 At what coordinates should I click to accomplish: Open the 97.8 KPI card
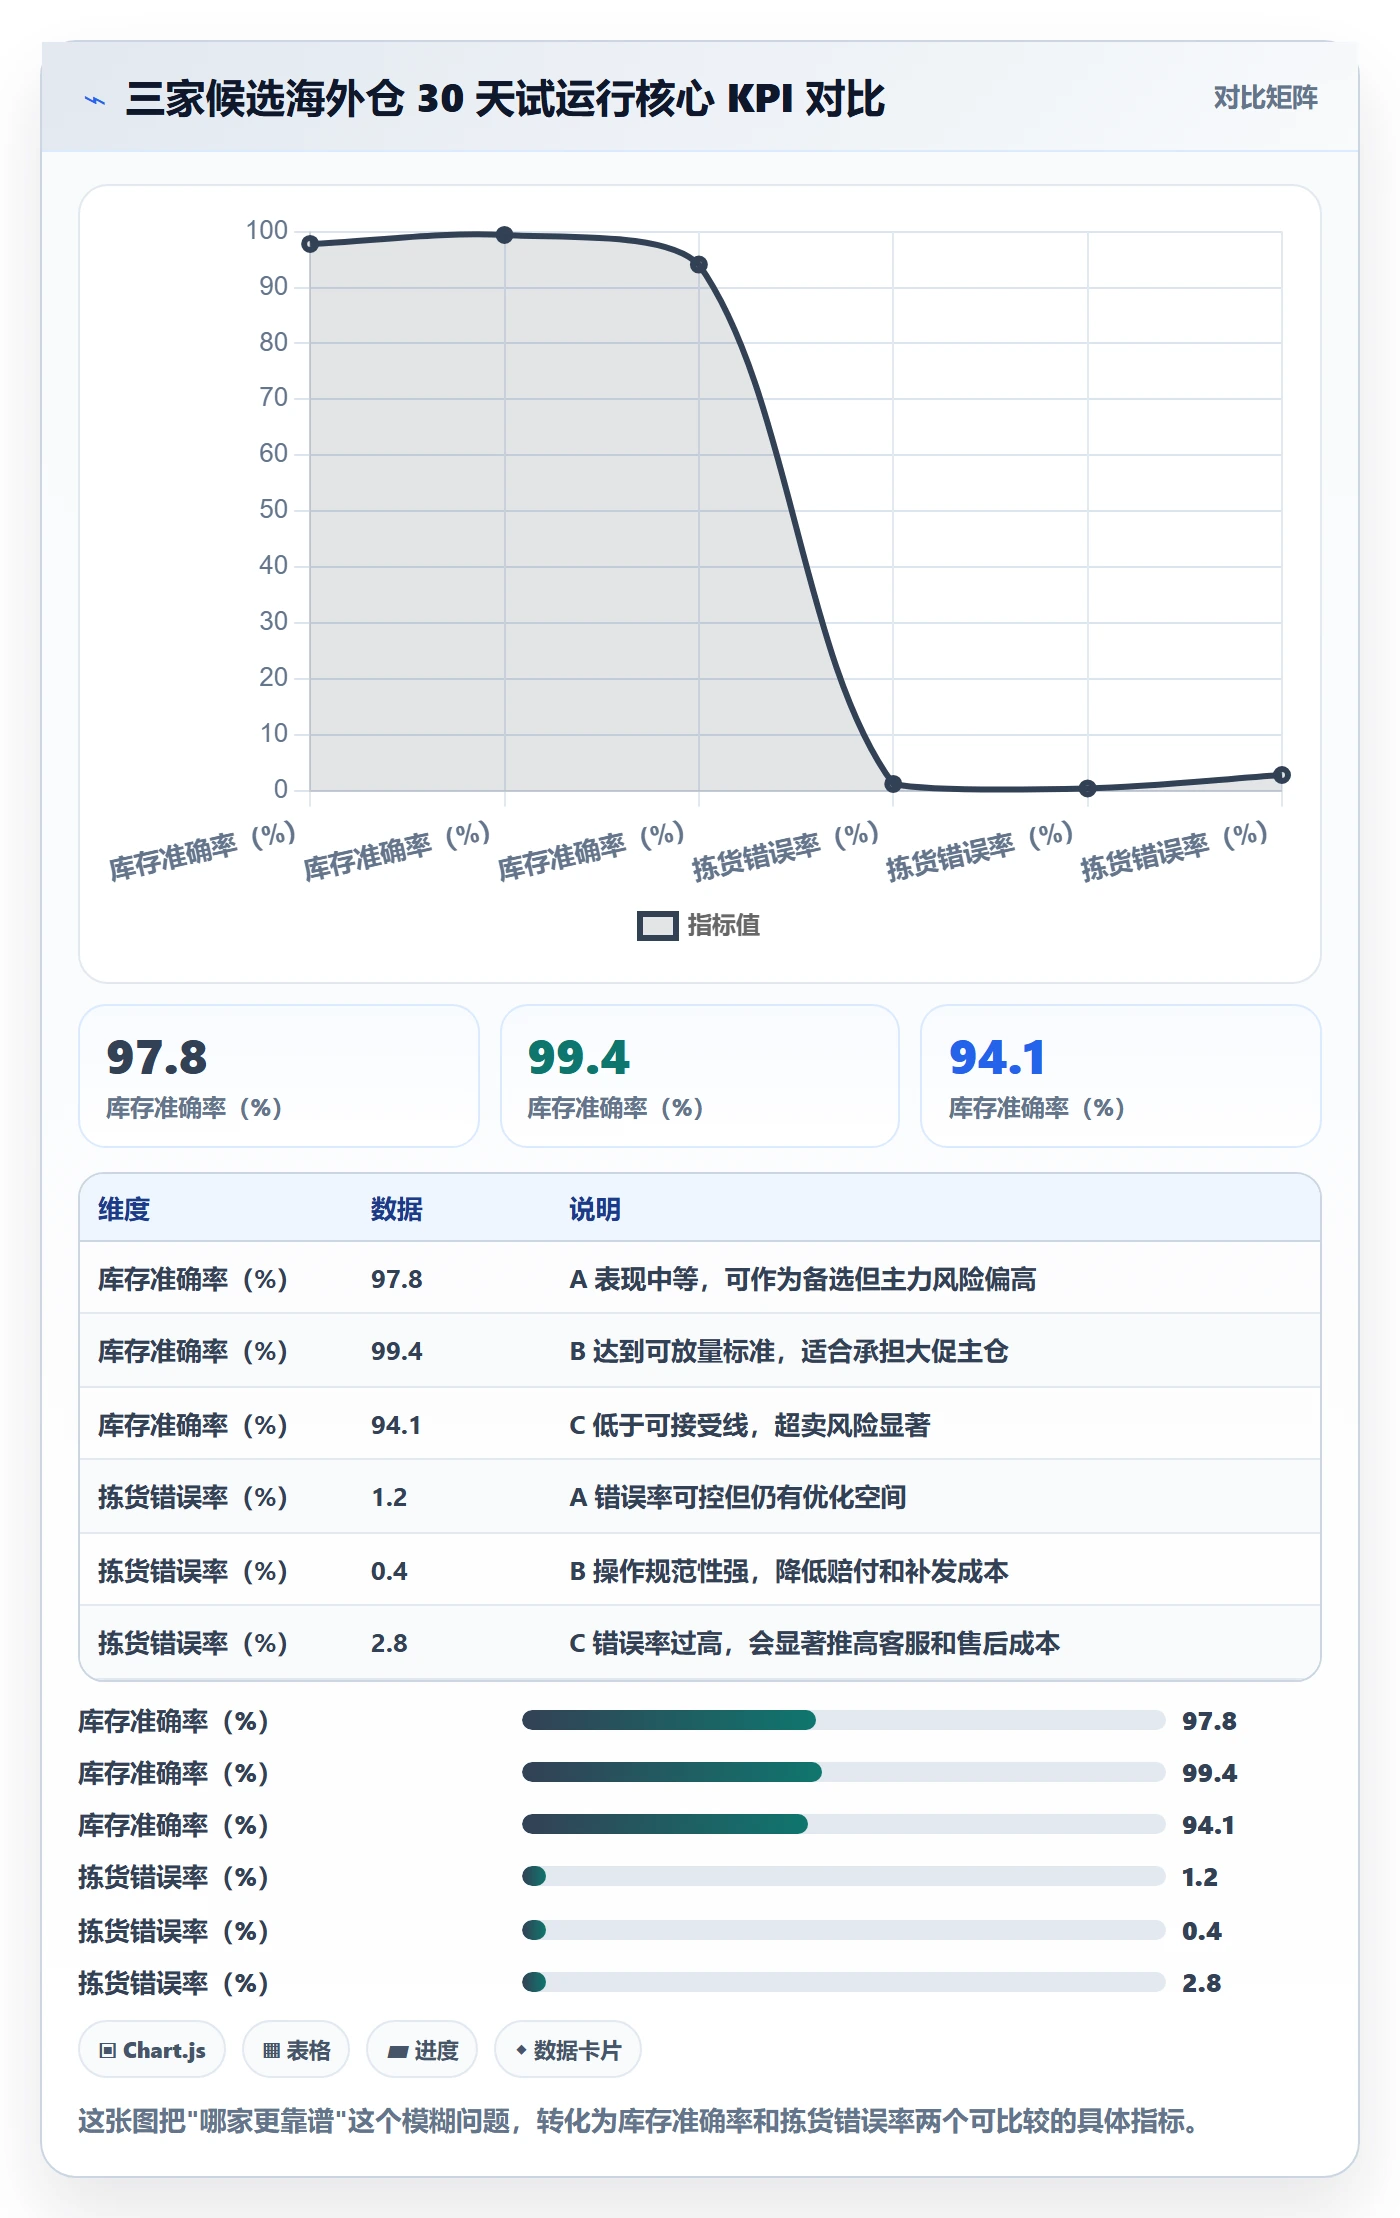[279, 1076]
